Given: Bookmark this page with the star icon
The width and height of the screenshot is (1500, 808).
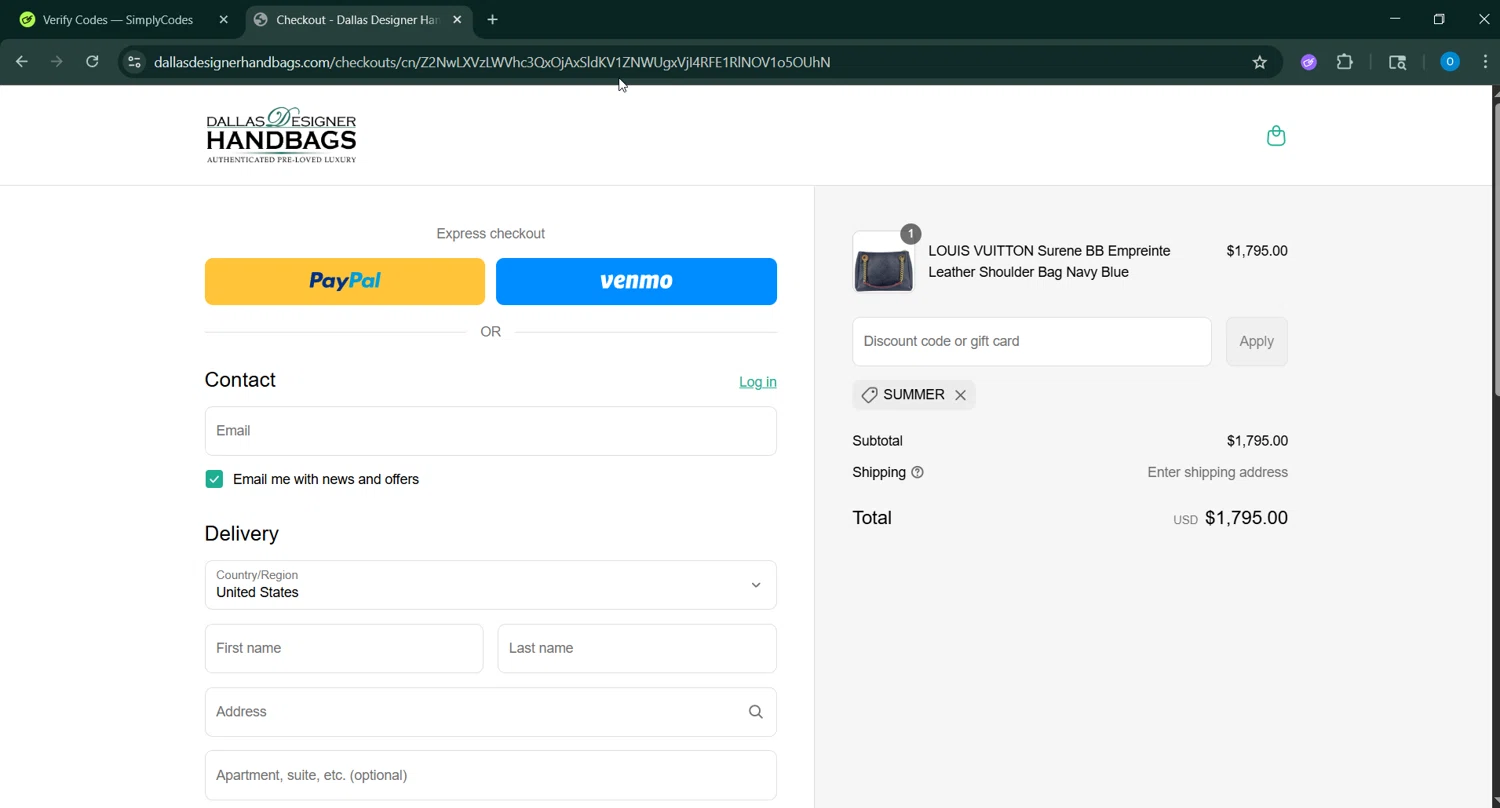Looking at the screenshot, I should [1260, 62].
